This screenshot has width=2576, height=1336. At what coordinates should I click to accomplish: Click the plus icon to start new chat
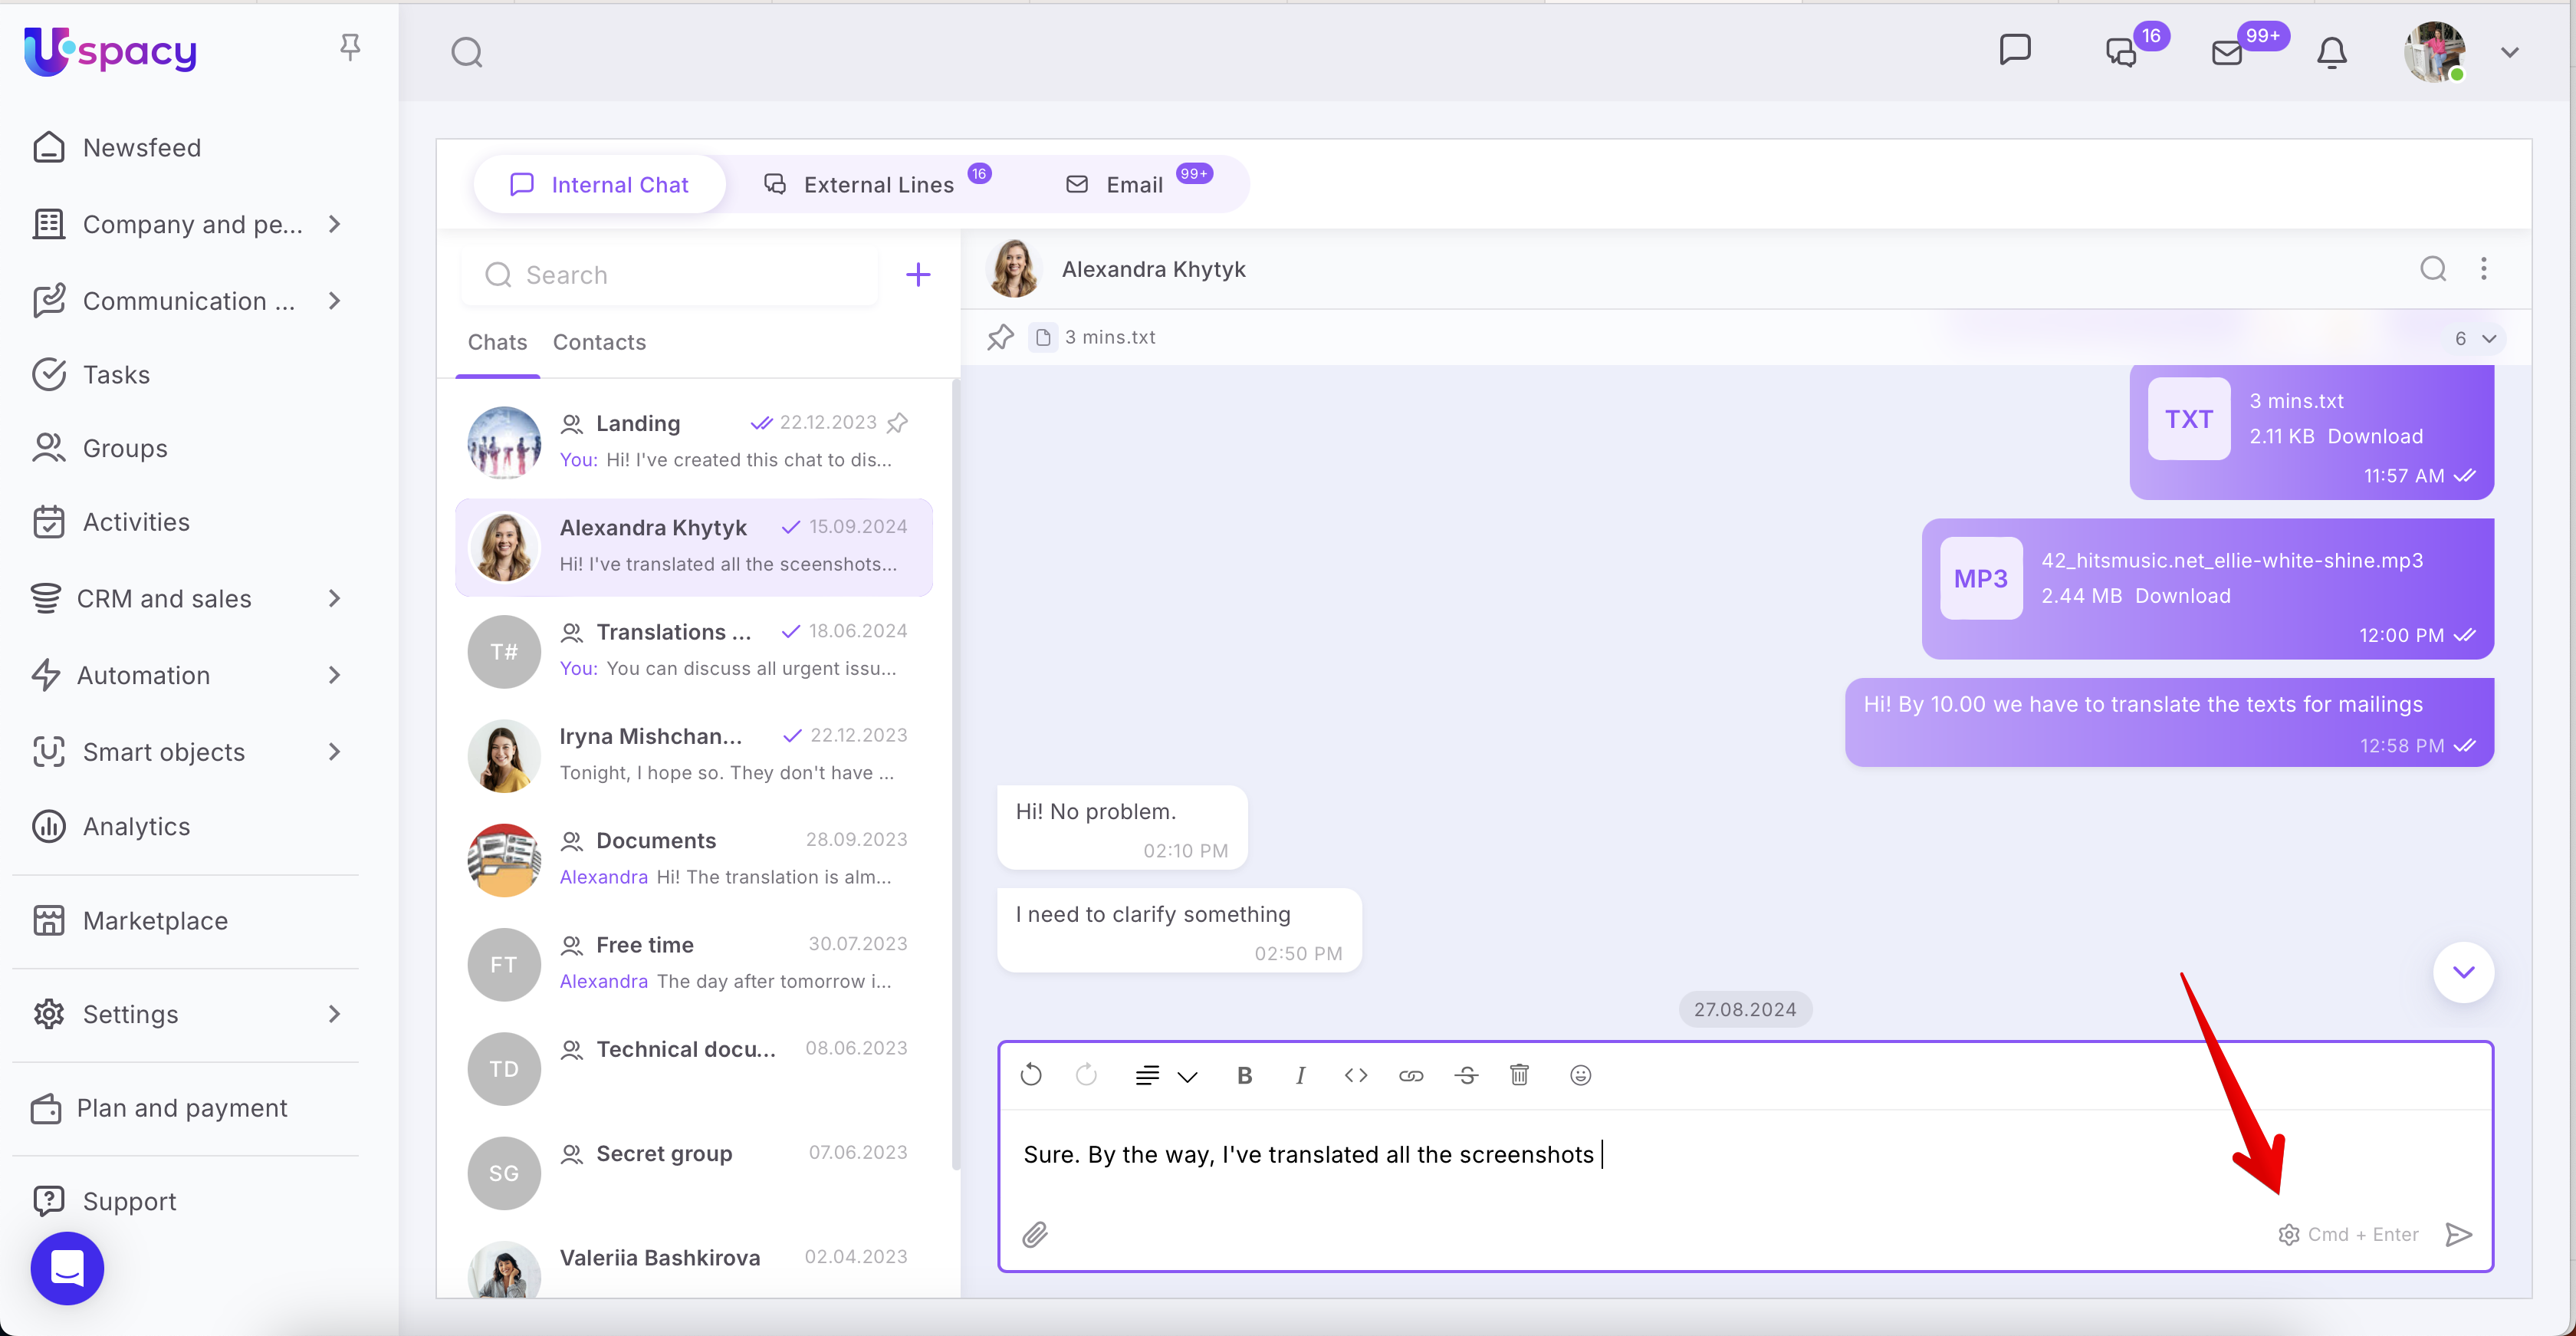tap(917, 274)
